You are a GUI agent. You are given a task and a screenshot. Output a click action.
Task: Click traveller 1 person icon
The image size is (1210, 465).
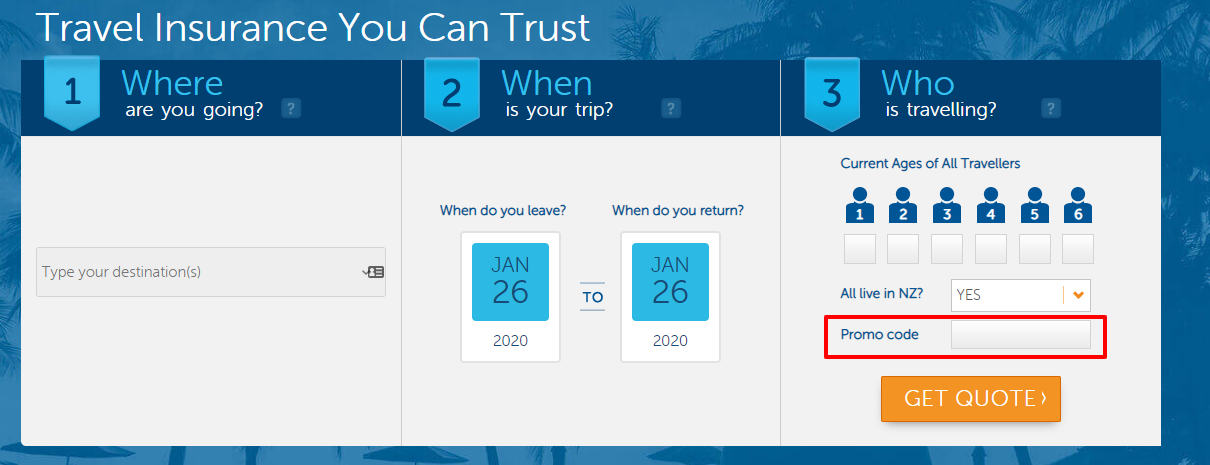tap(860, 205)
